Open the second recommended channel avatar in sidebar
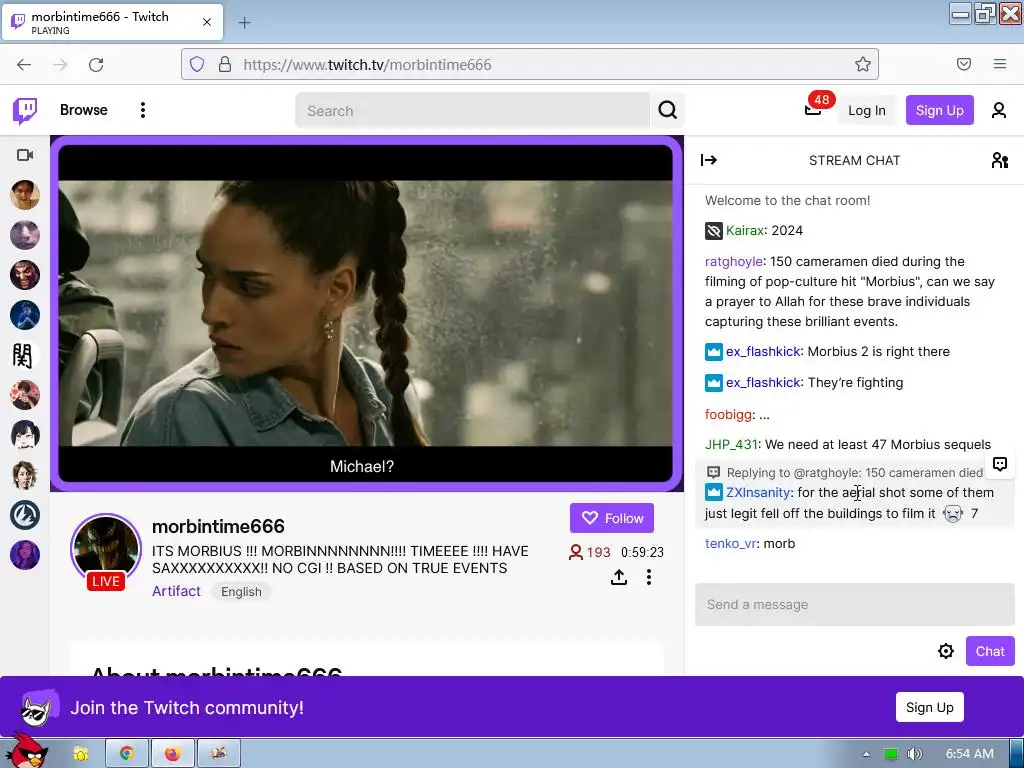Screen dimensions: 1024x768 tap(25, 235)
